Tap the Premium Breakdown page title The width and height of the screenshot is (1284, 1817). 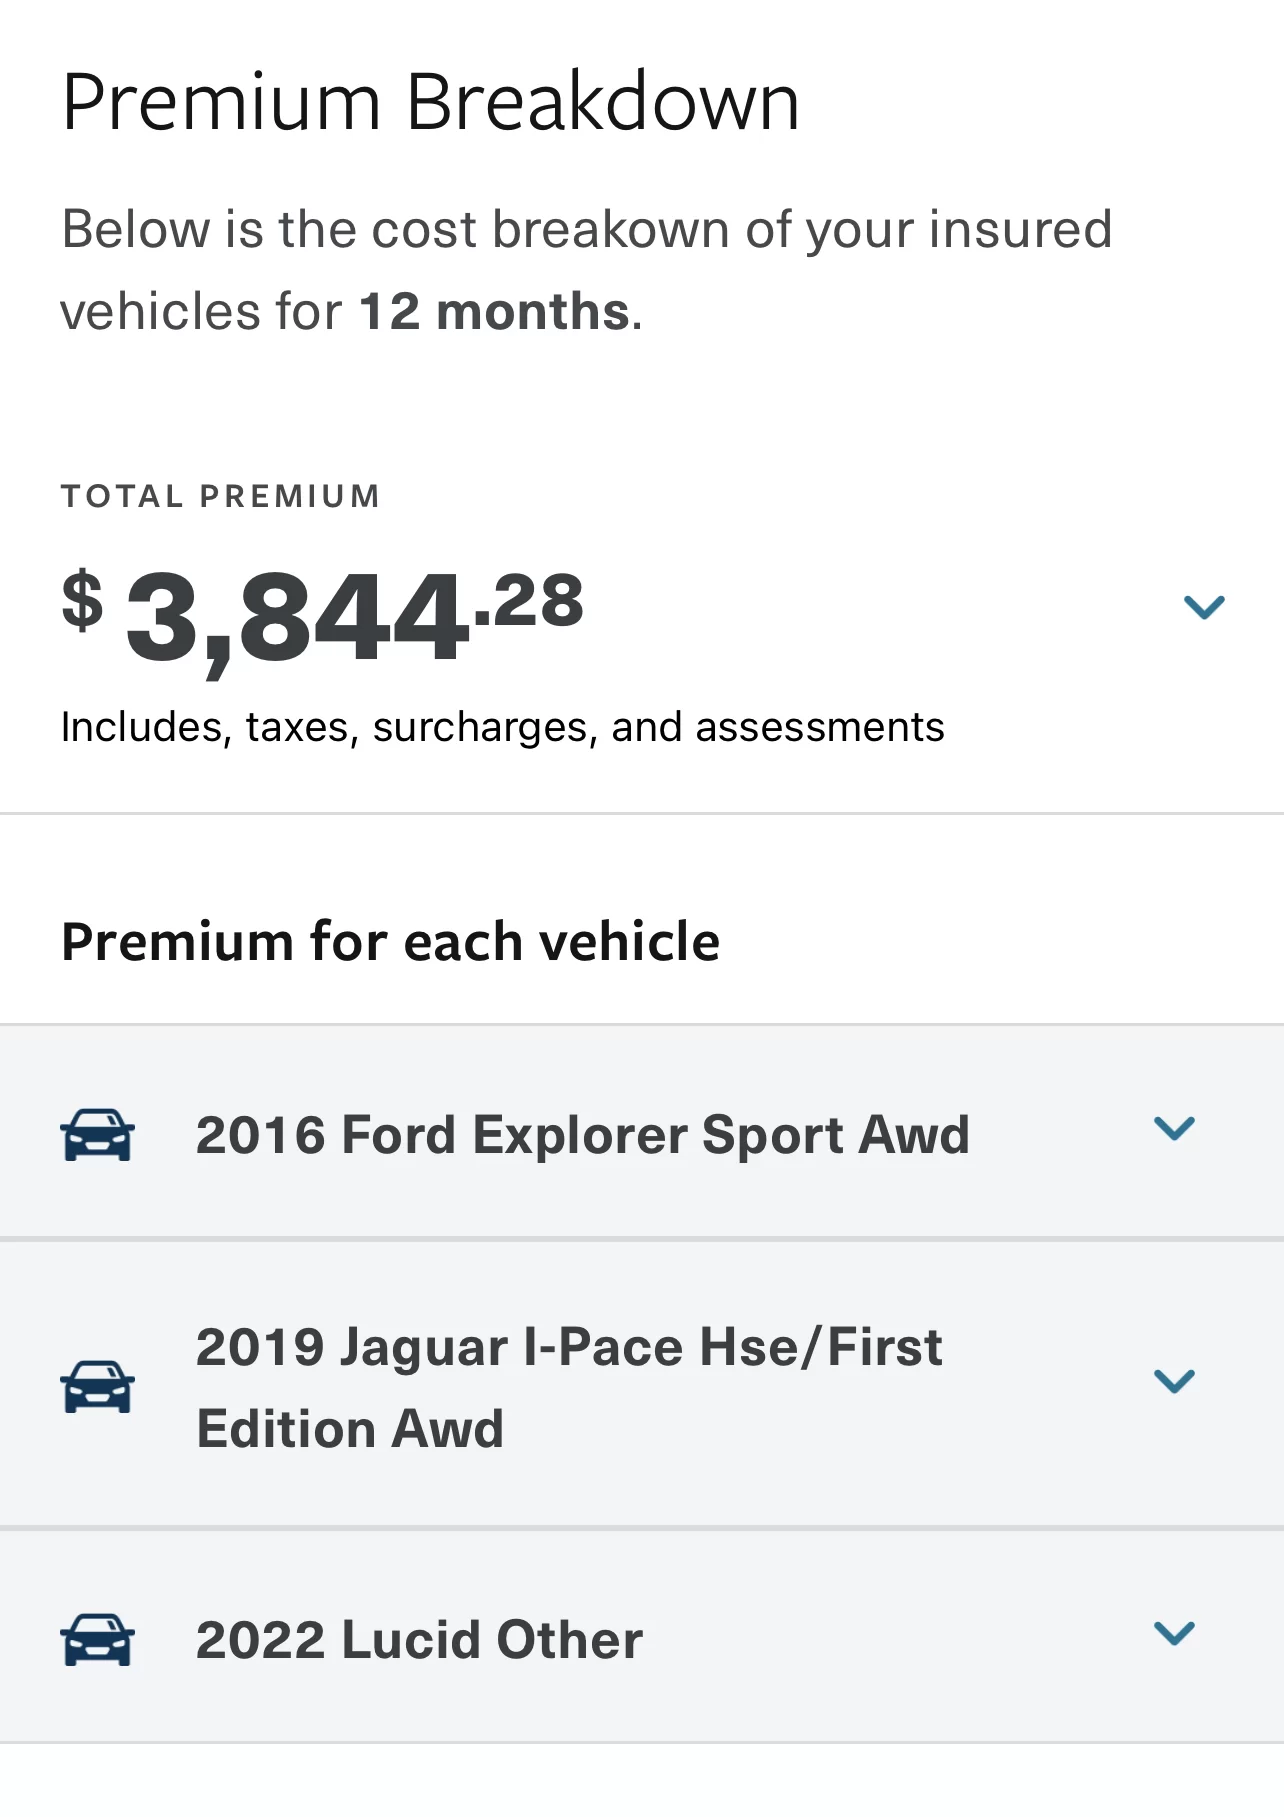pyautogui.click(x=431, y=101)
